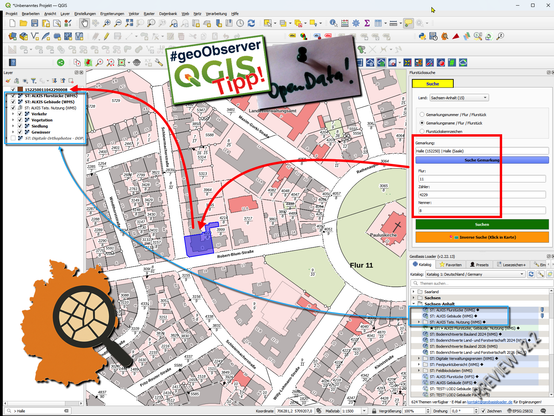This screenshot has width=554, height=416.
Task: Select the Gemarkungsnummer / Flur / Flurstück radio button
Action: coord(422,115)
